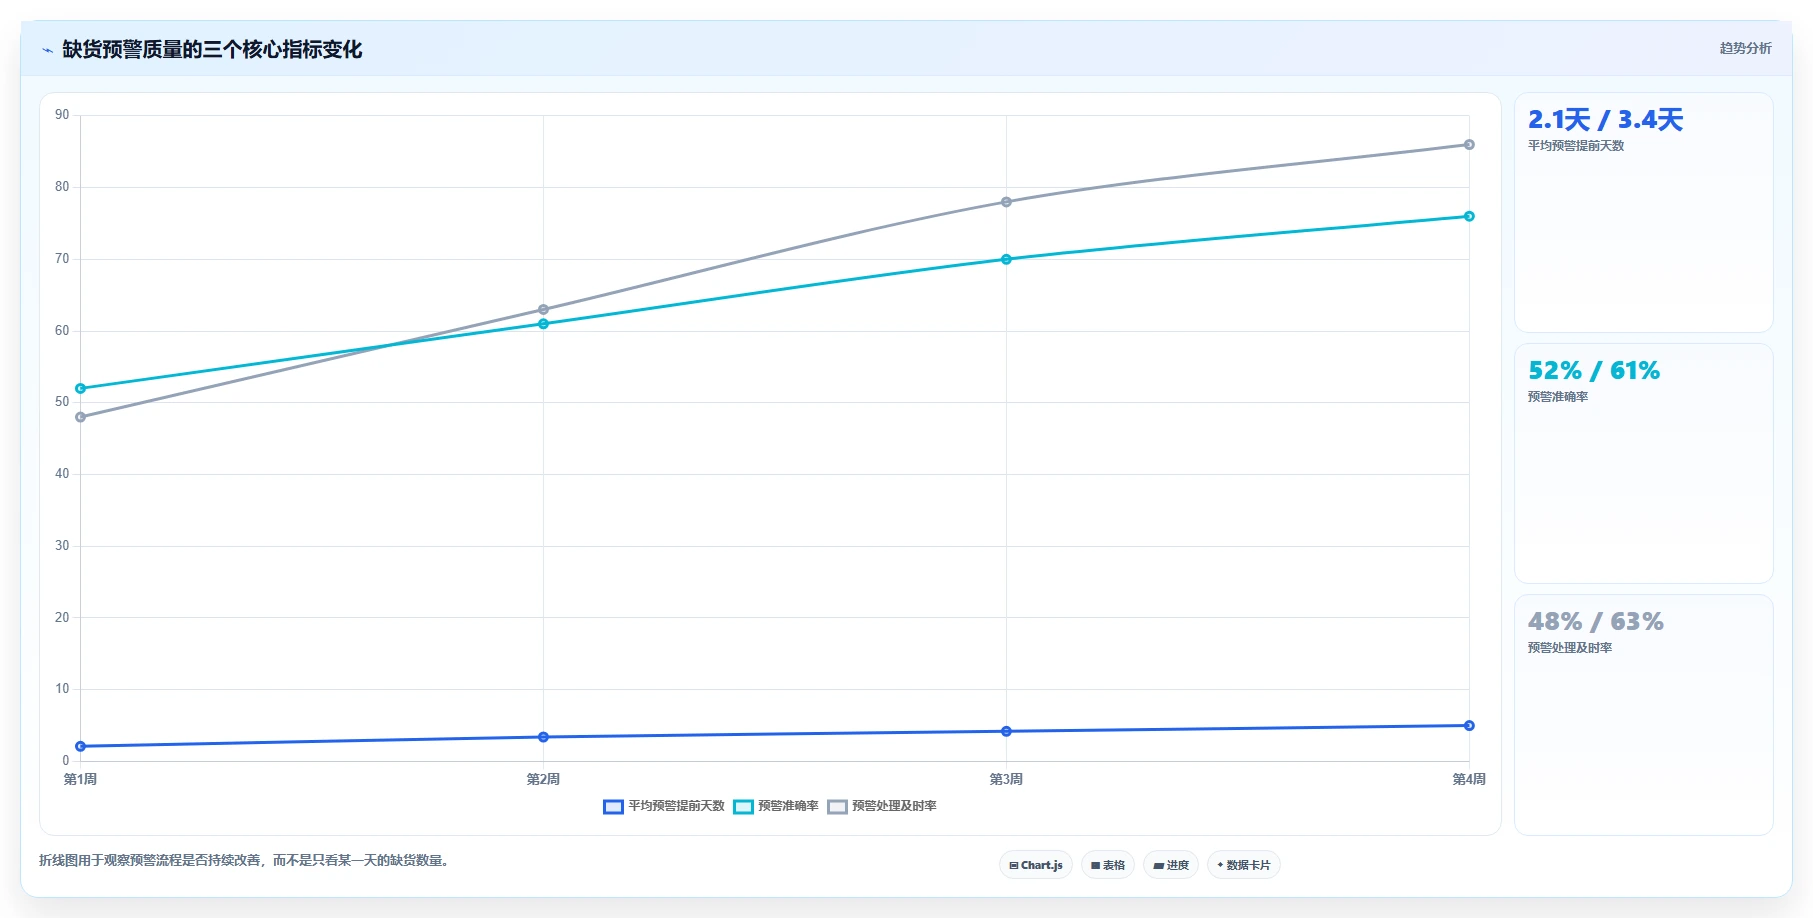Viewport: 1813px width, 918px height.
Task: Click the 第3周 x-axis label
Action: click(x=1006, y=779)
